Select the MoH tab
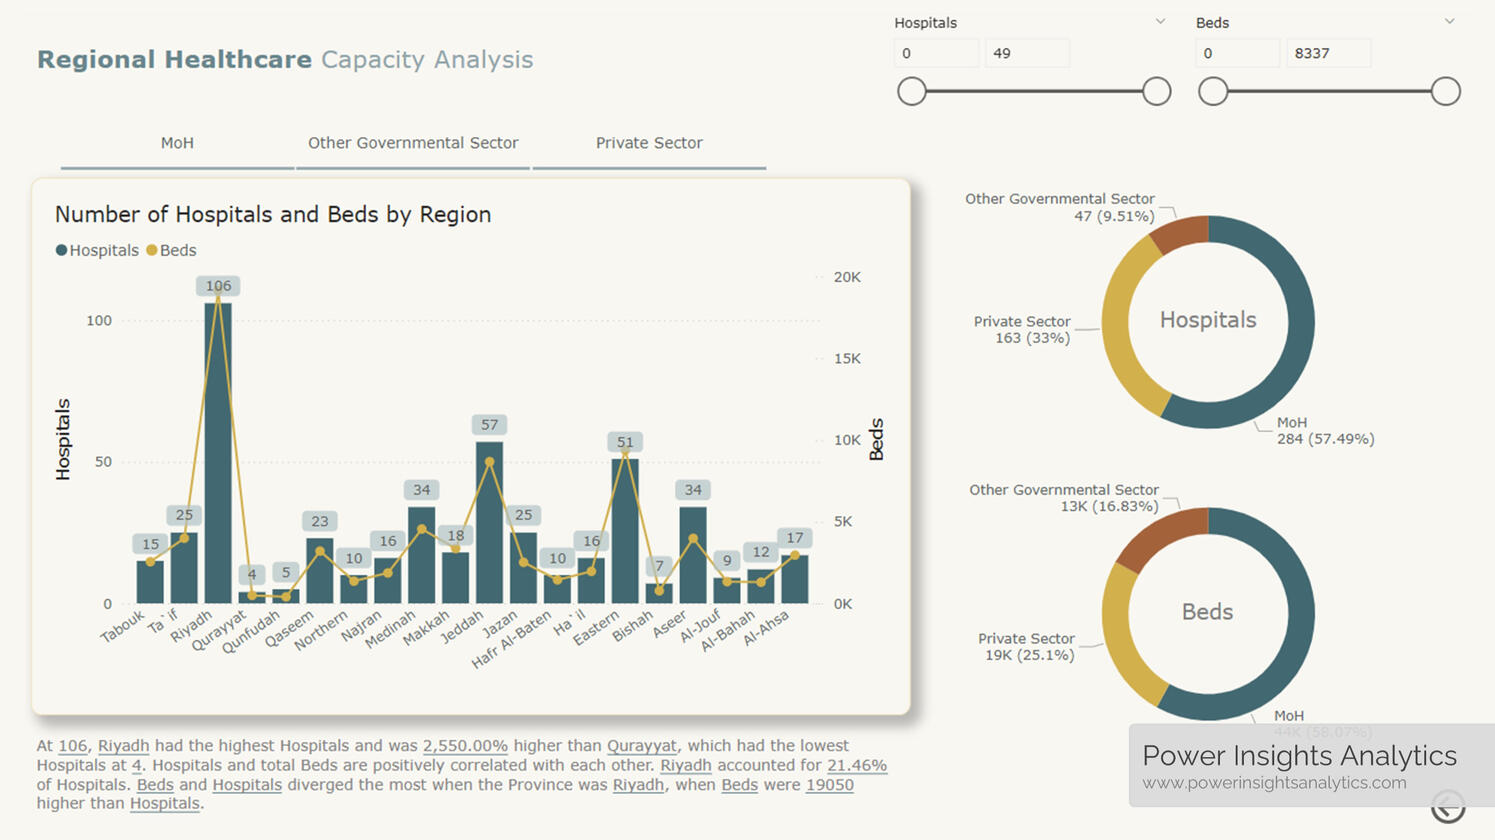 [x=177, y=143]
